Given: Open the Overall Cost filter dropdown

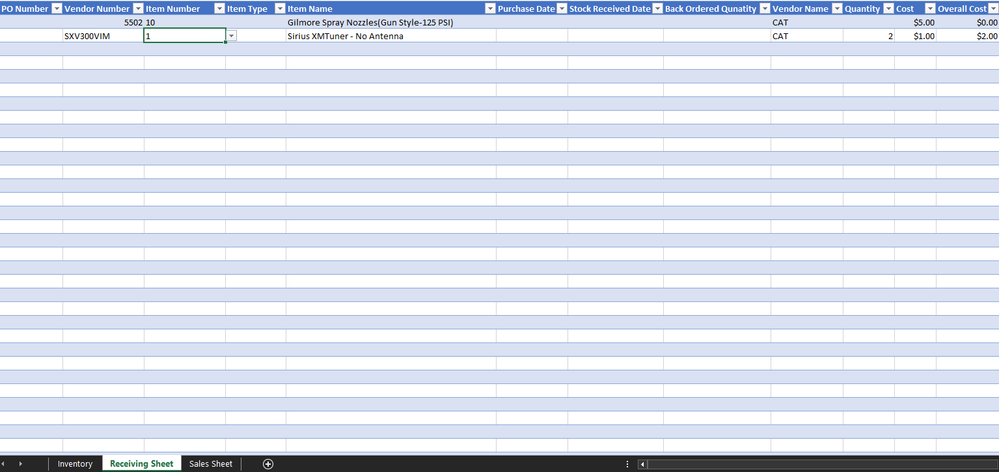Looking at the screenshot, I should point(993,8).
